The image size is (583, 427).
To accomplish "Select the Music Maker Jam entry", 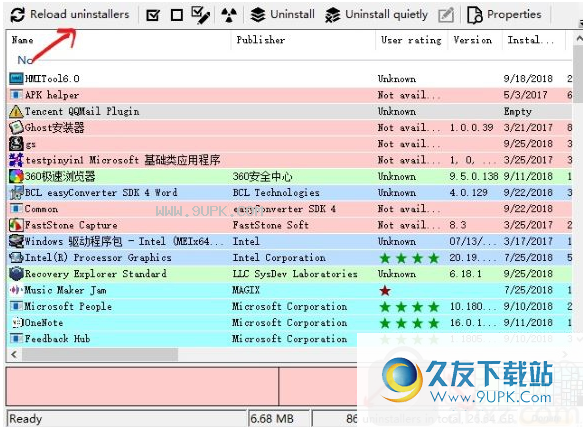I will (289, 290).
